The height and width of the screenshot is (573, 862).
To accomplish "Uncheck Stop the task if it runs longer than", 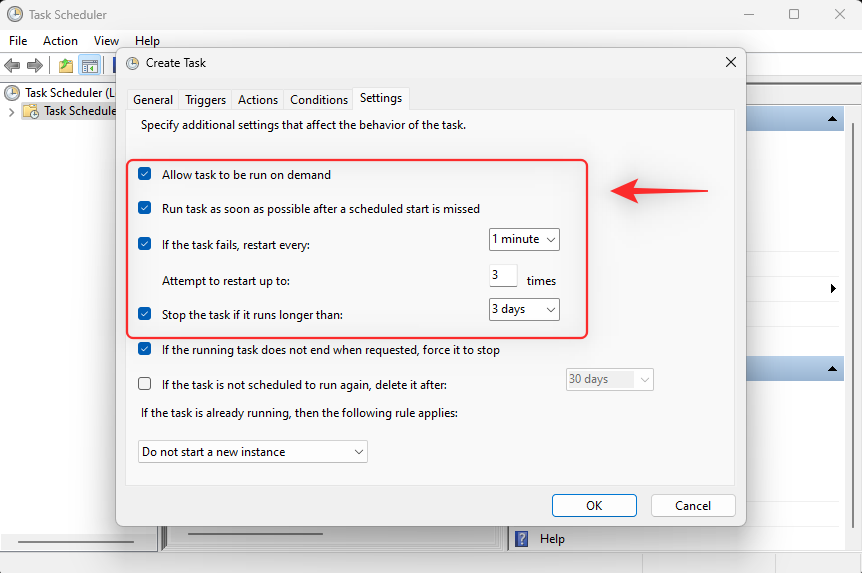I will (145, 314).
